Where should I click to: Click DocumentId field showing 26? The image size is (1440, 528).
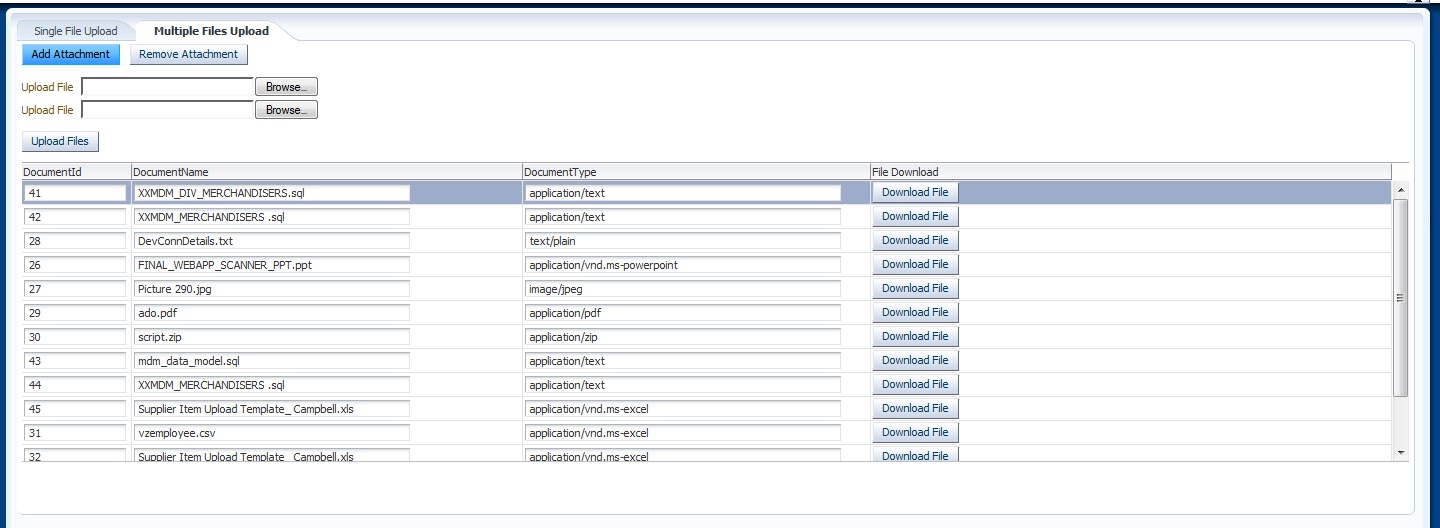(75, 265)
